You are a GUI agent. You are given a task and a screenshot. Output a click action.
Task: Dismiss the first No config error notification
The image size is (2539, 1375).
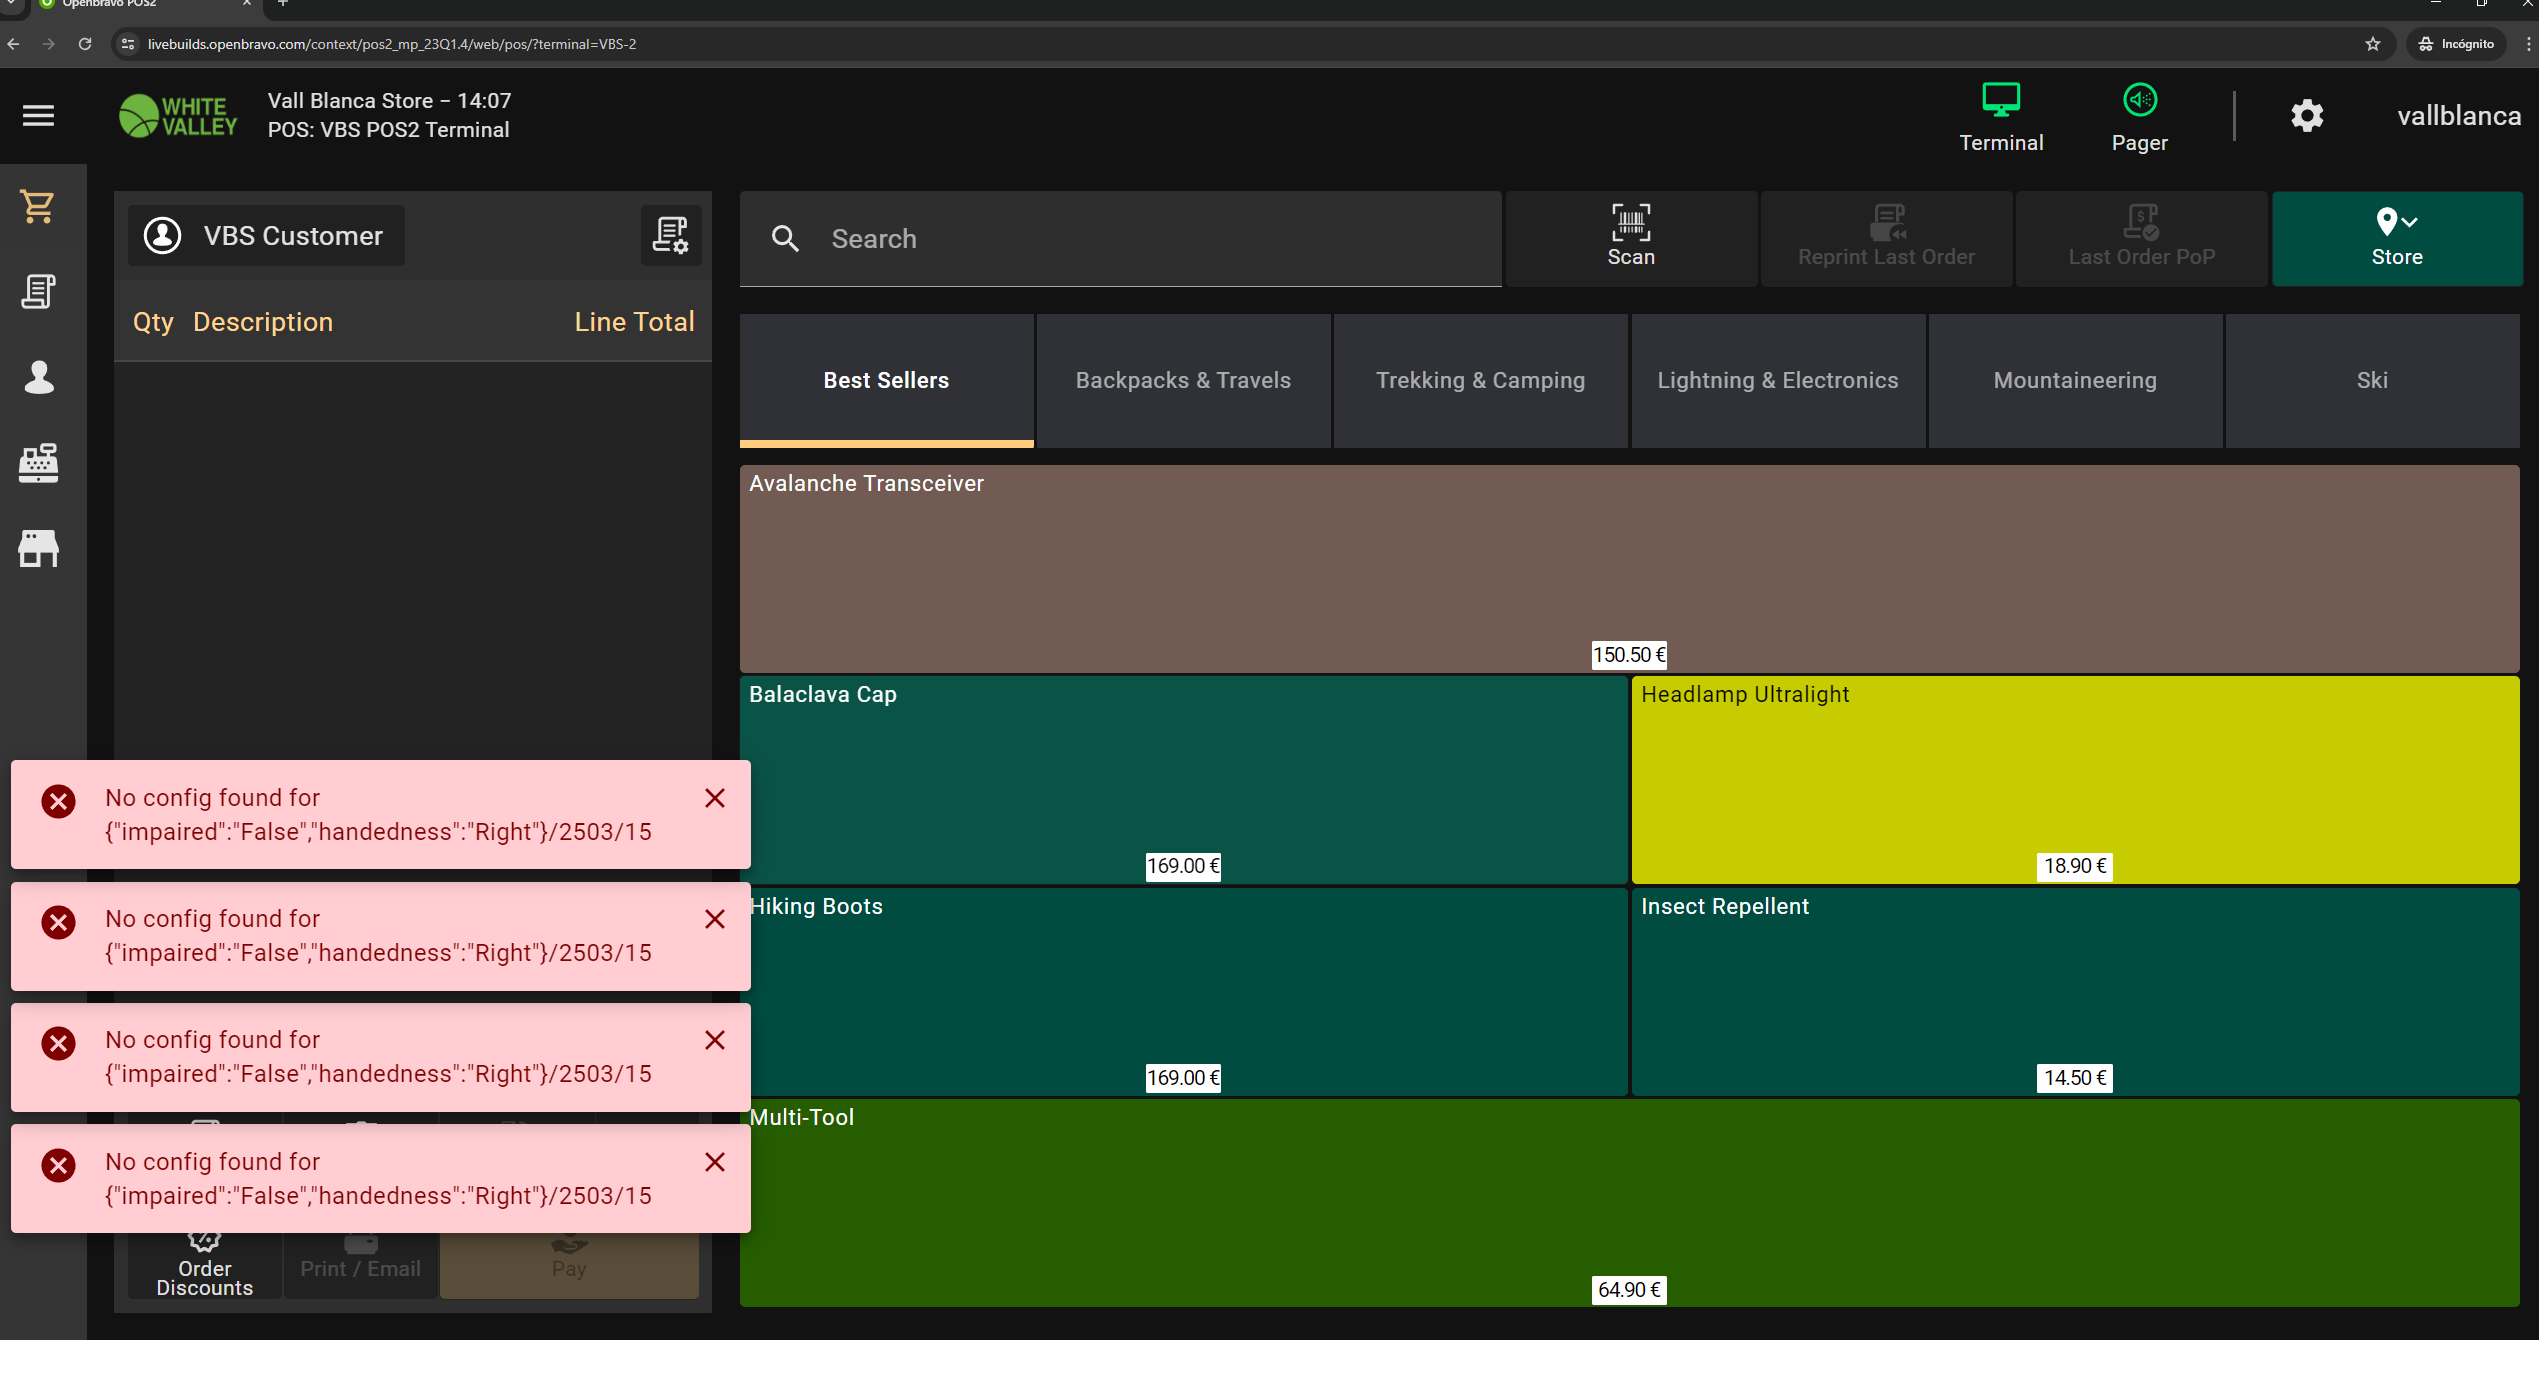click(714, 798)
